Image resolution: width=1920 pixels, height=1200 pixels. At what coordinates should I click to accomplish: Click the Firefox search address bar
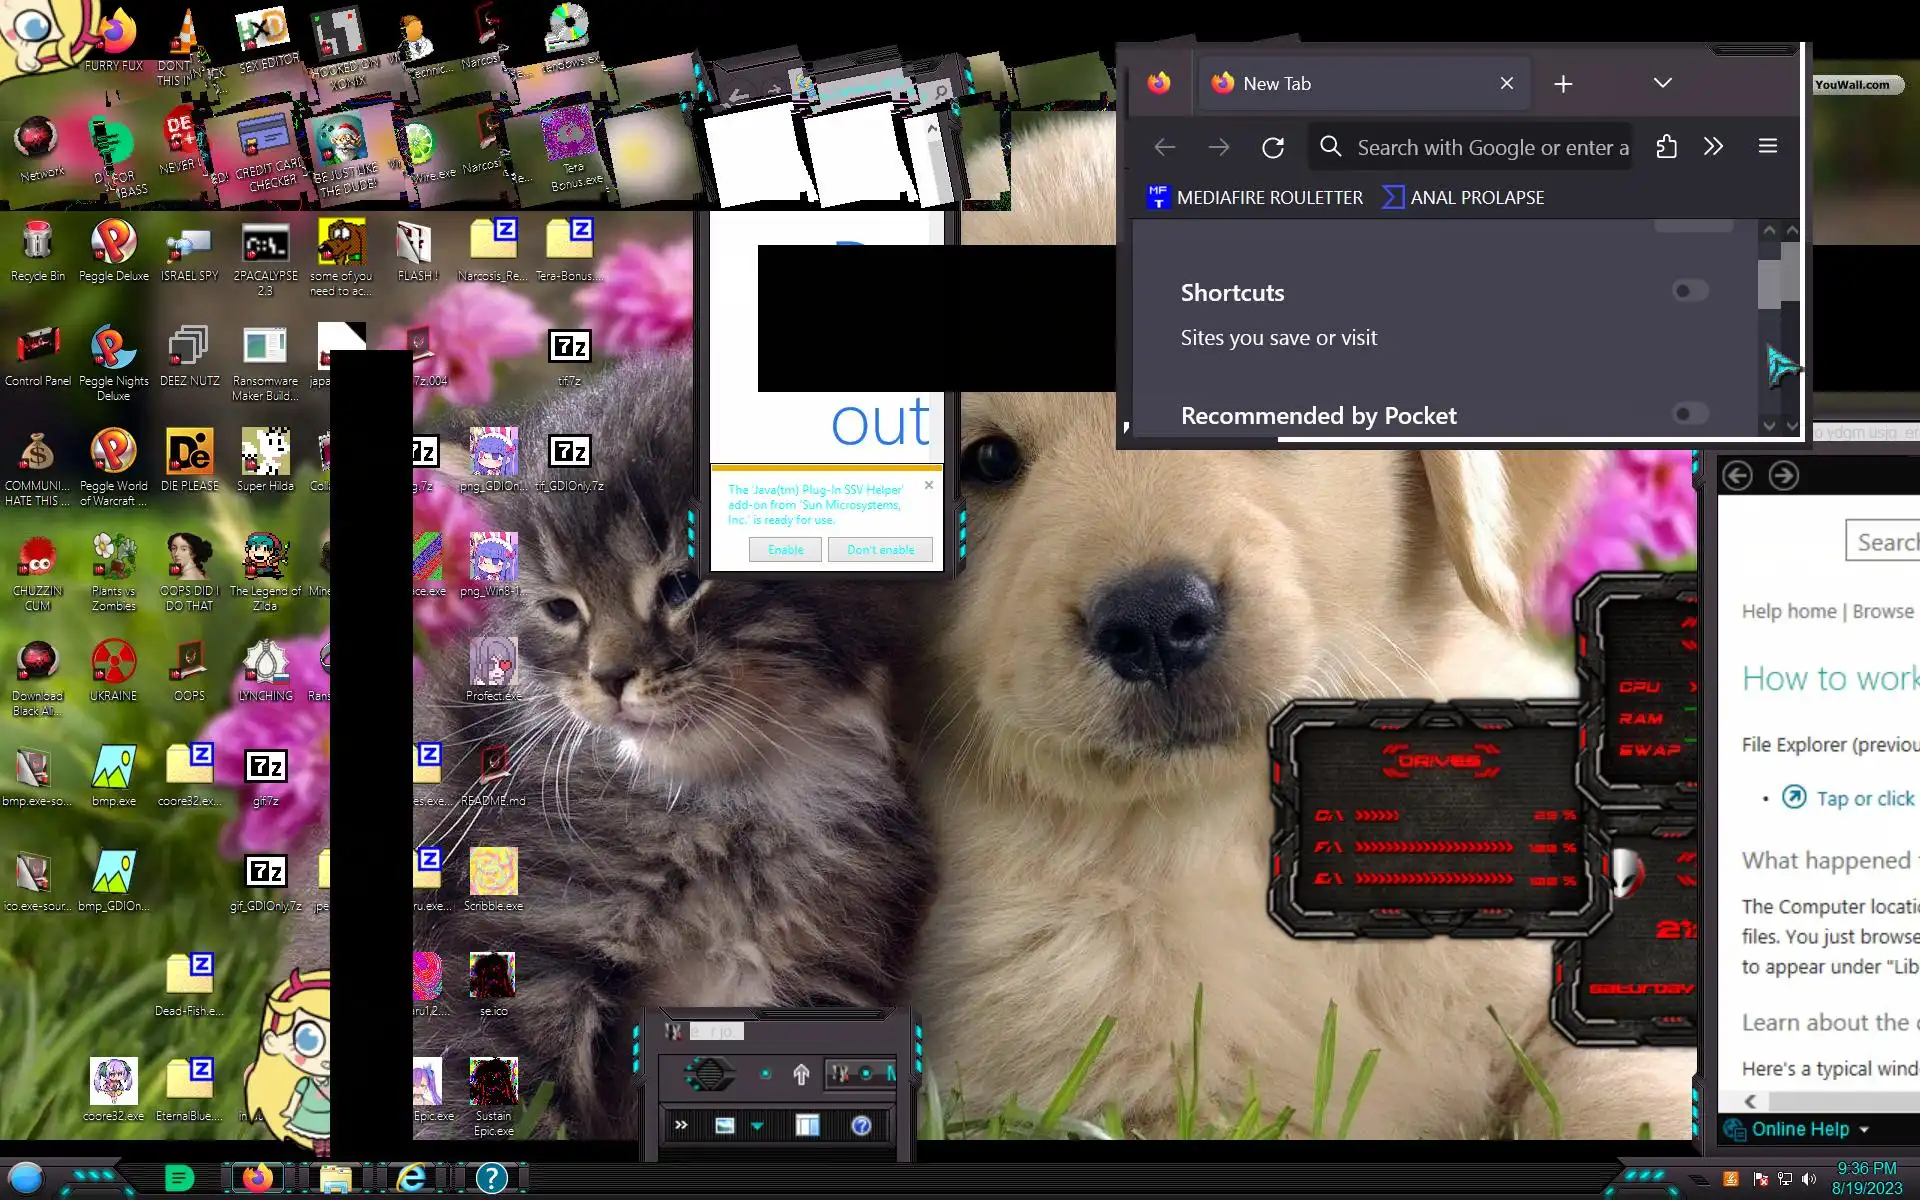click(x=1480, y=148)
